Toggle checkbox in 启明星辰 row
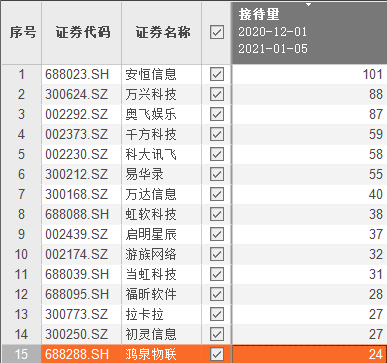Viewport: 387px width, 363px height. click(x=217, y=234)
